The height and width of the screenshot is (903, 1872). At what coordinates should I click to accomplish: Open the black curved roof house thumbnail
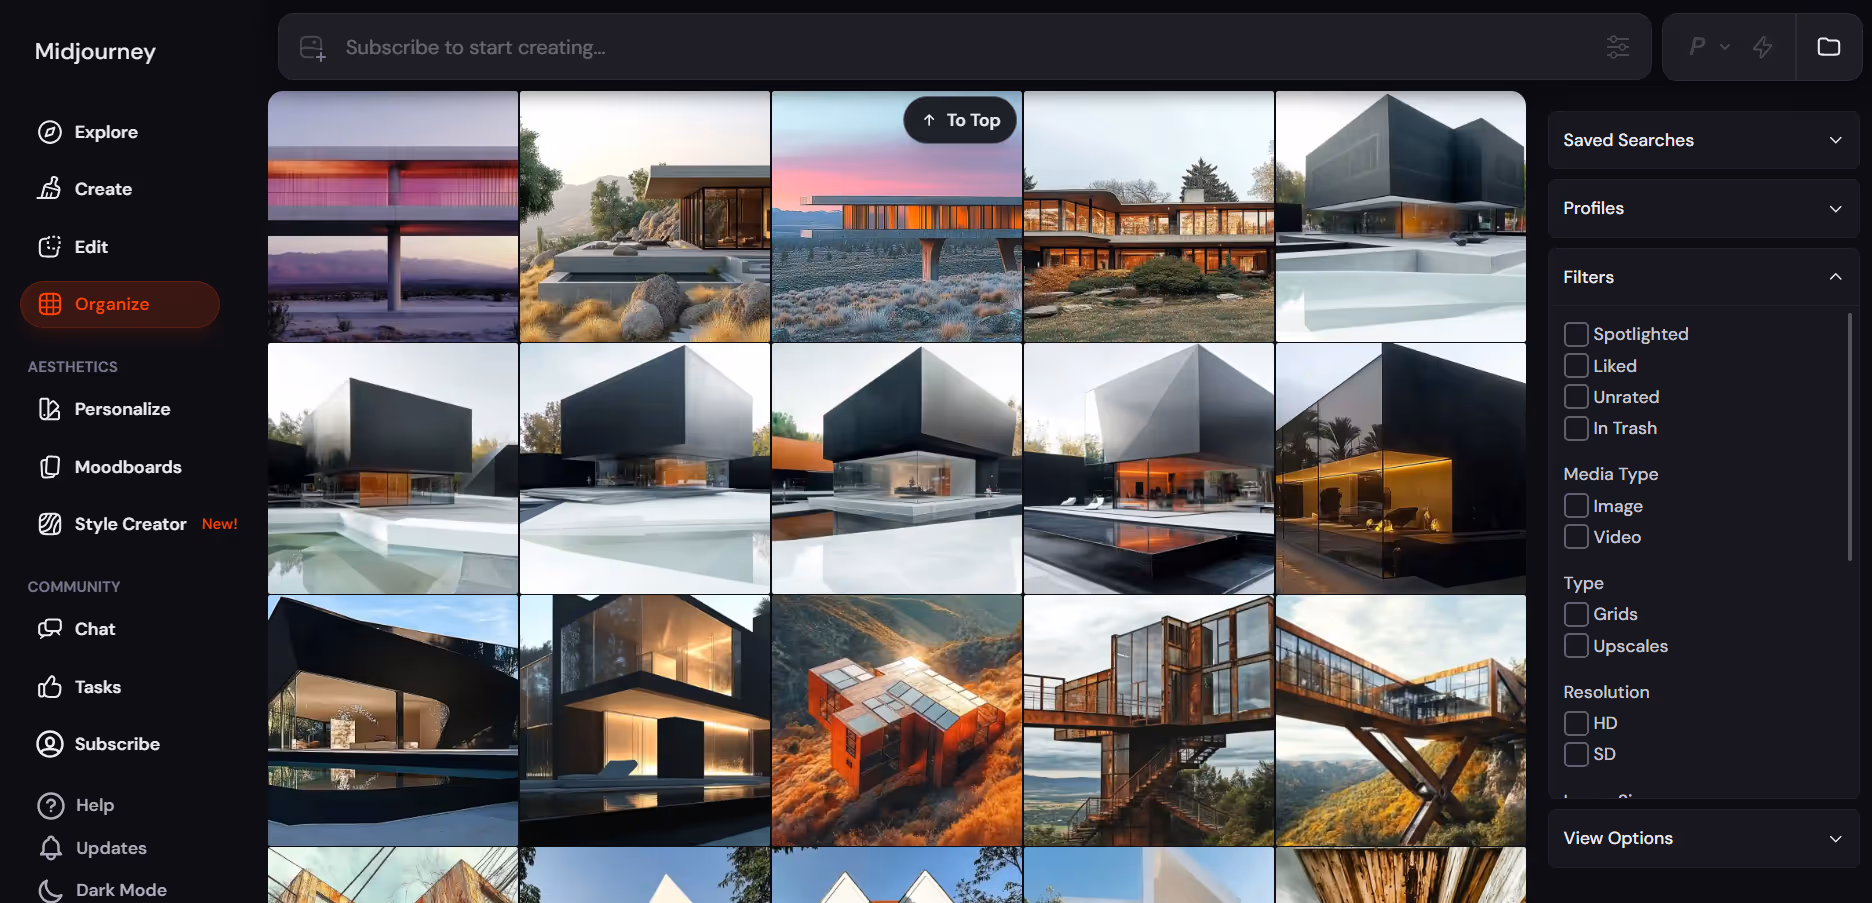(x=393, y=721)
